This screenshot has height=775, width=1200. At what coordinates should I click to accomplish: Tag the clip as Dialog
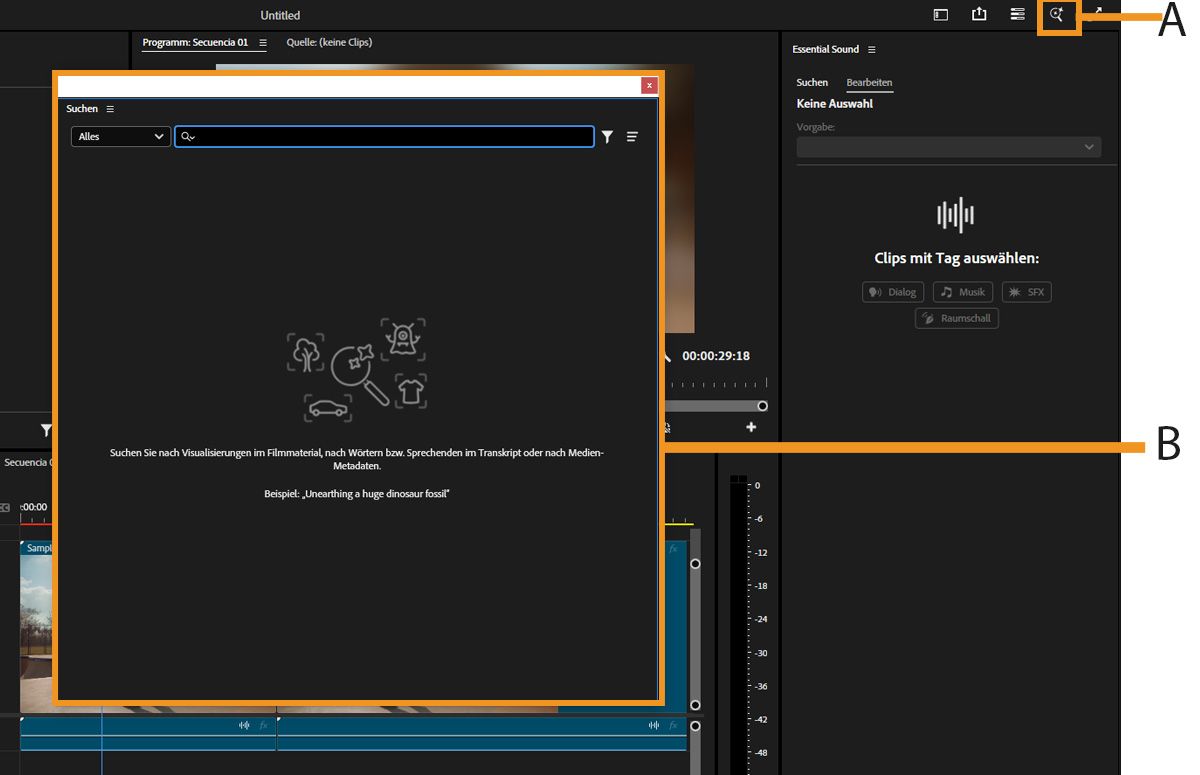click(893, 292)
